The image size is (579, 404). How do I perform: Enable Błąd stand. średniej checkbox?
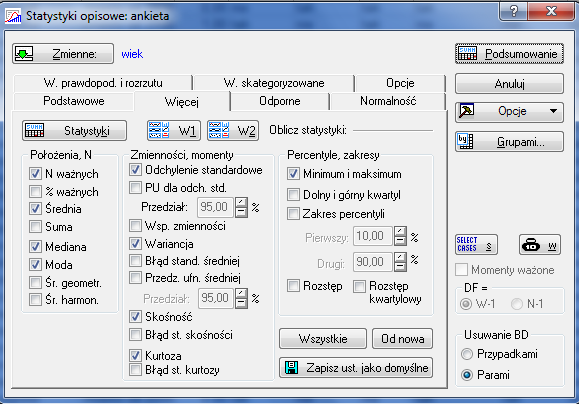point(136,261)
